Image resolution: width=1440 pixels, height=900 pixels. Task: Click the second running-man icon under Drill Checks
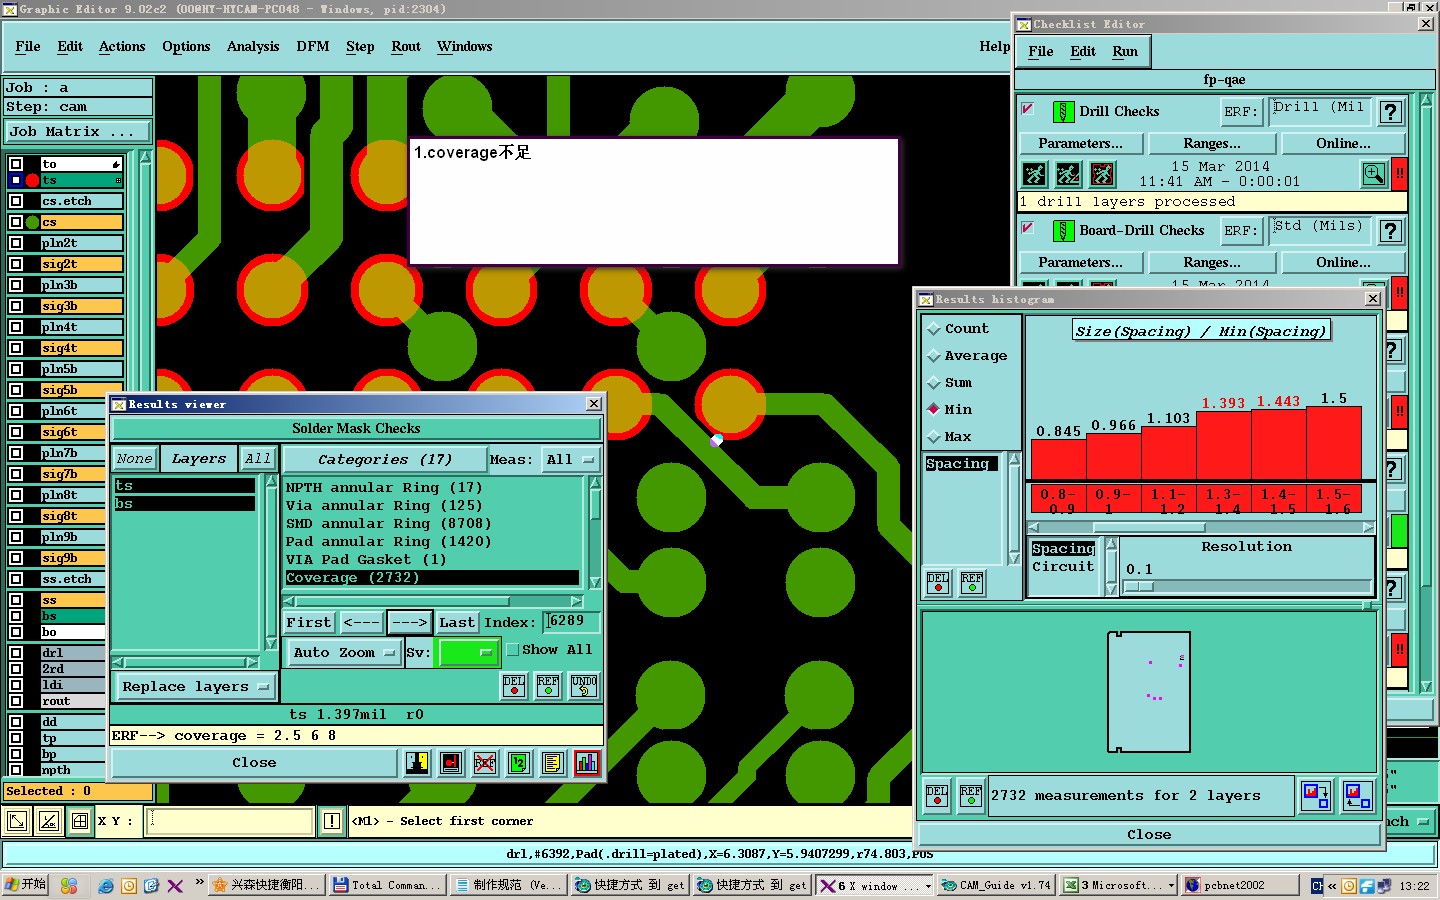(1068, 174)
